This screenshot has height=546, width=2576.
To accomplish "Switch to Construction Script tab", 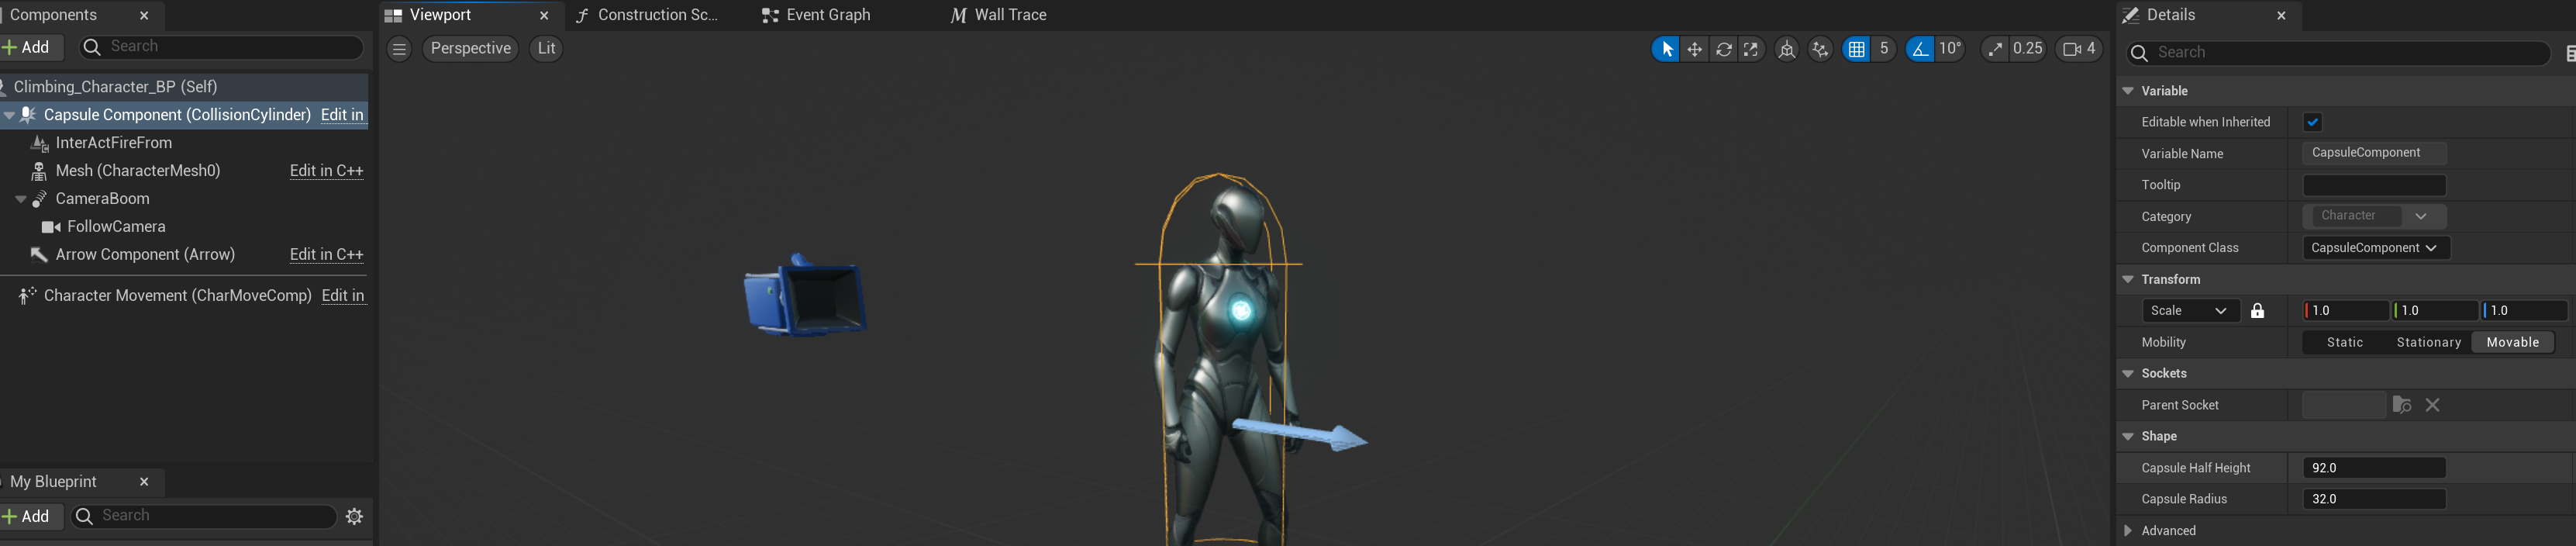I will pos(657,15).
